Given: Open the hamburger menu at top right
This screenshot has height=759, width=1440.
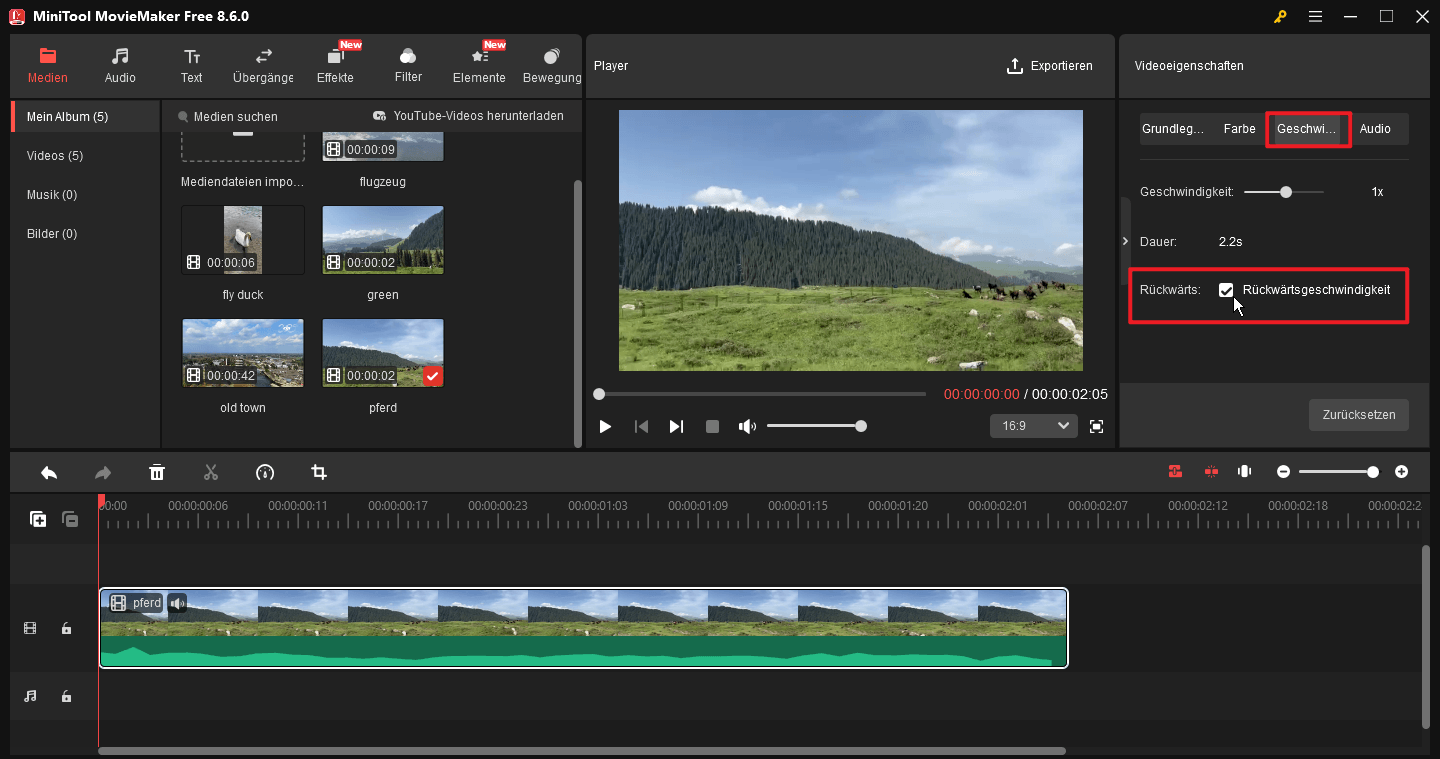Looking at the screenshot, I should [x=1315, y=16].
